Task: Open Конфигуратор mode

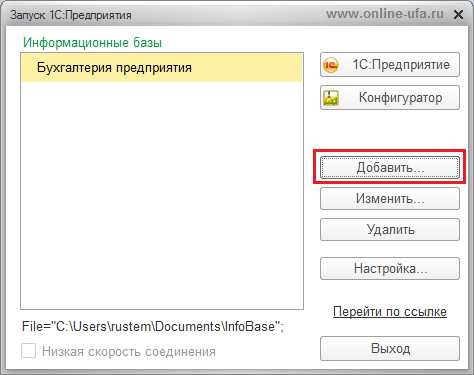Action: click(390, 98)
